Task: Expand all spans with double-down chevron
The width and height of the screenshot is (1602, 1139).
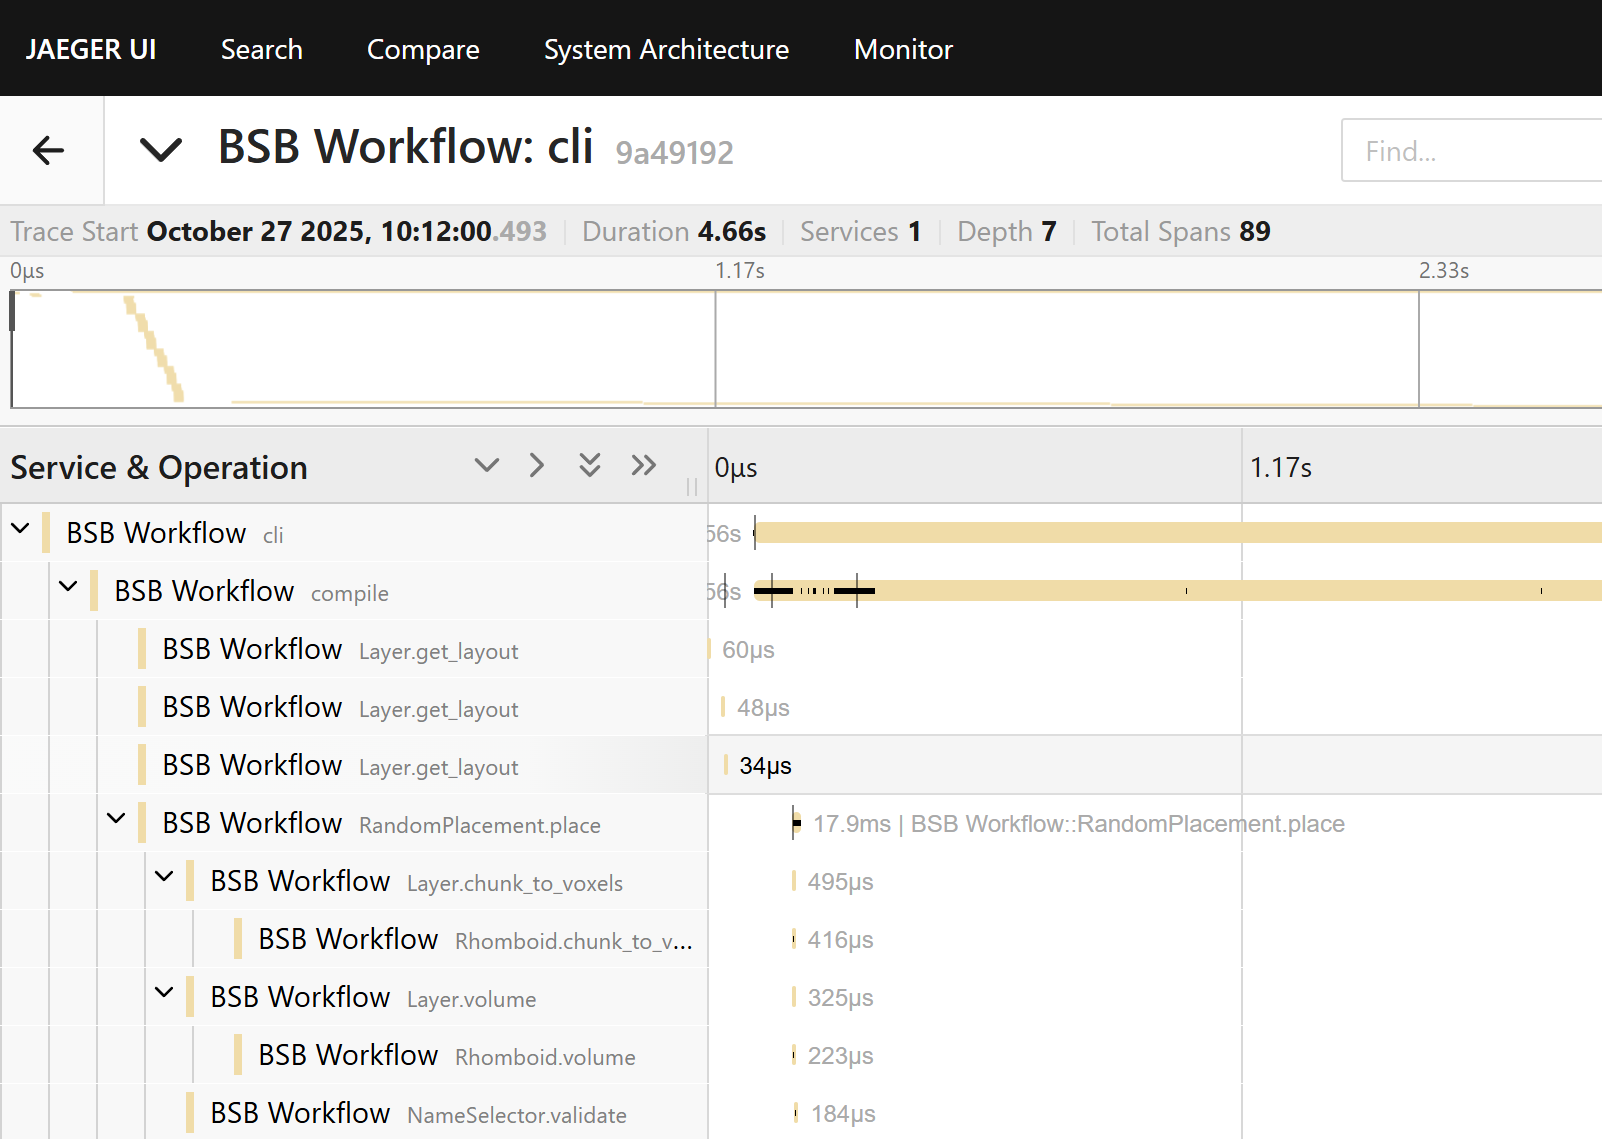Action: coord(590,465)
